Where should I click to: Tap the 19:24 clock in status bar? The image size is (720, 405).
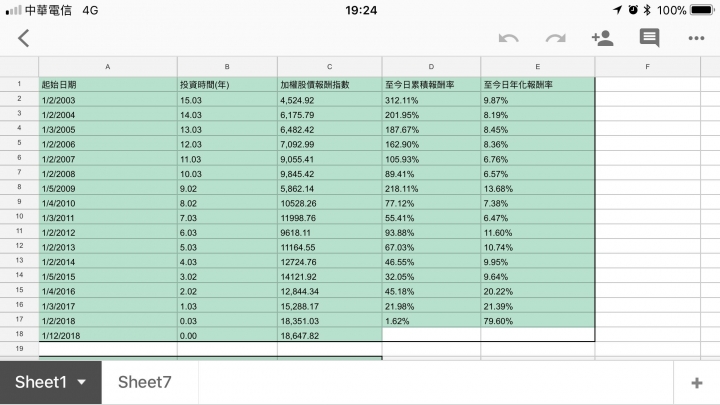(x=361, y=10)
